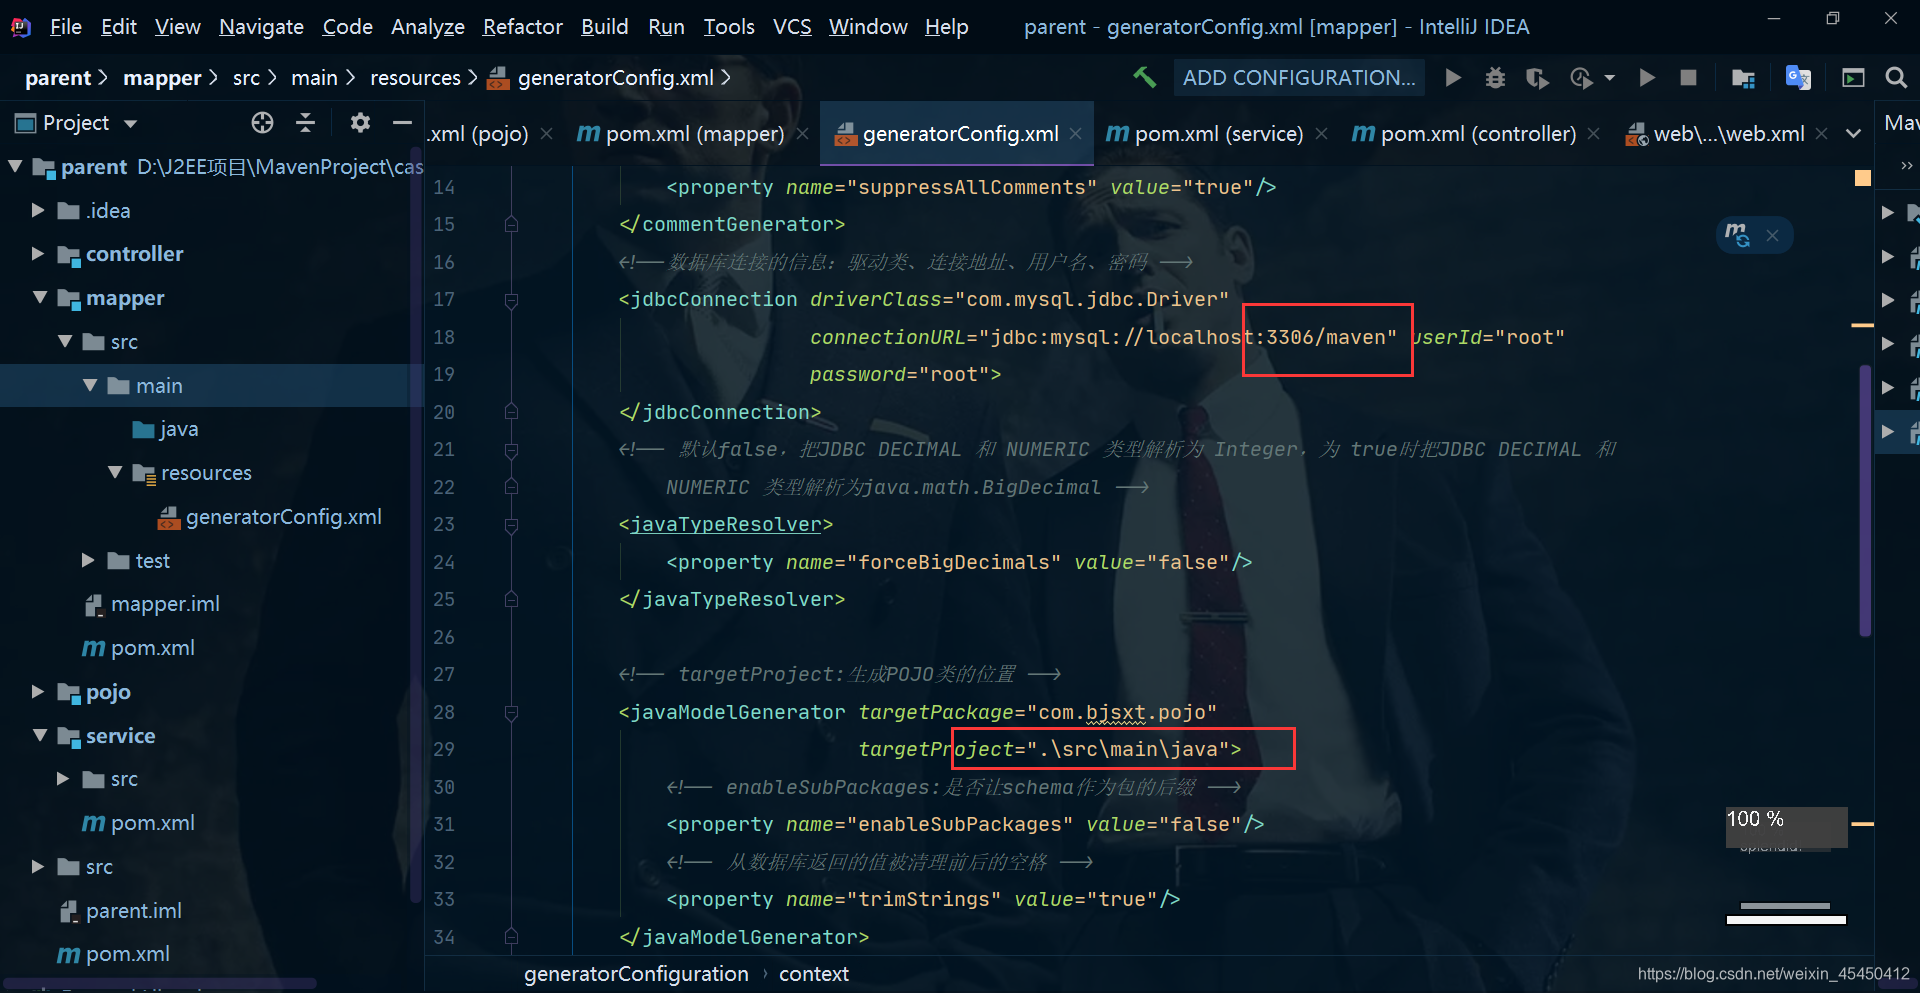Collapse the mapper module

coord(40,298)
